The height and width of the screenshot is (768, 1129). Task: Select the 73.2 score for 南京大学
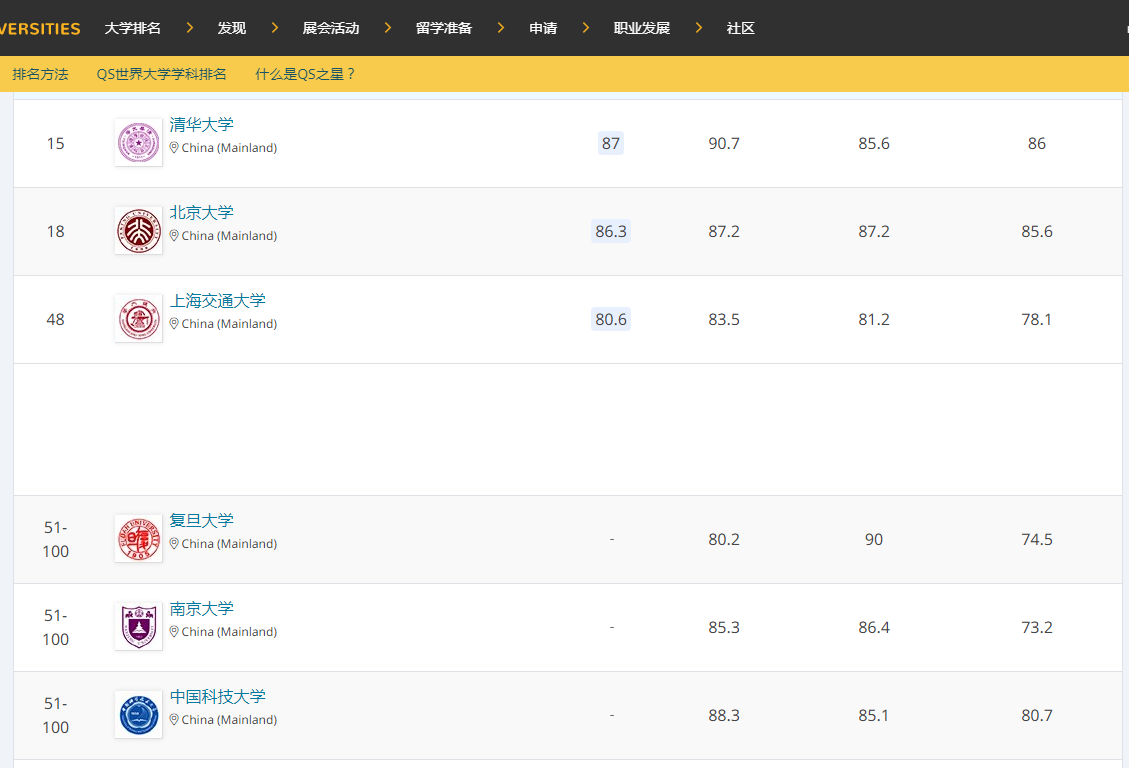[1037, 627]
